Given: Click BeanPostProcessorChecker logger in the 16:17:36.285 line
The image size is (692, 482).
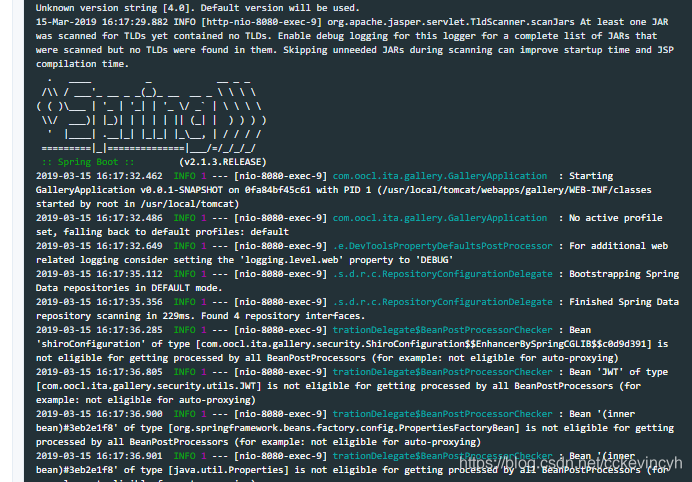Looking at the screenshot, I should 442,330.
